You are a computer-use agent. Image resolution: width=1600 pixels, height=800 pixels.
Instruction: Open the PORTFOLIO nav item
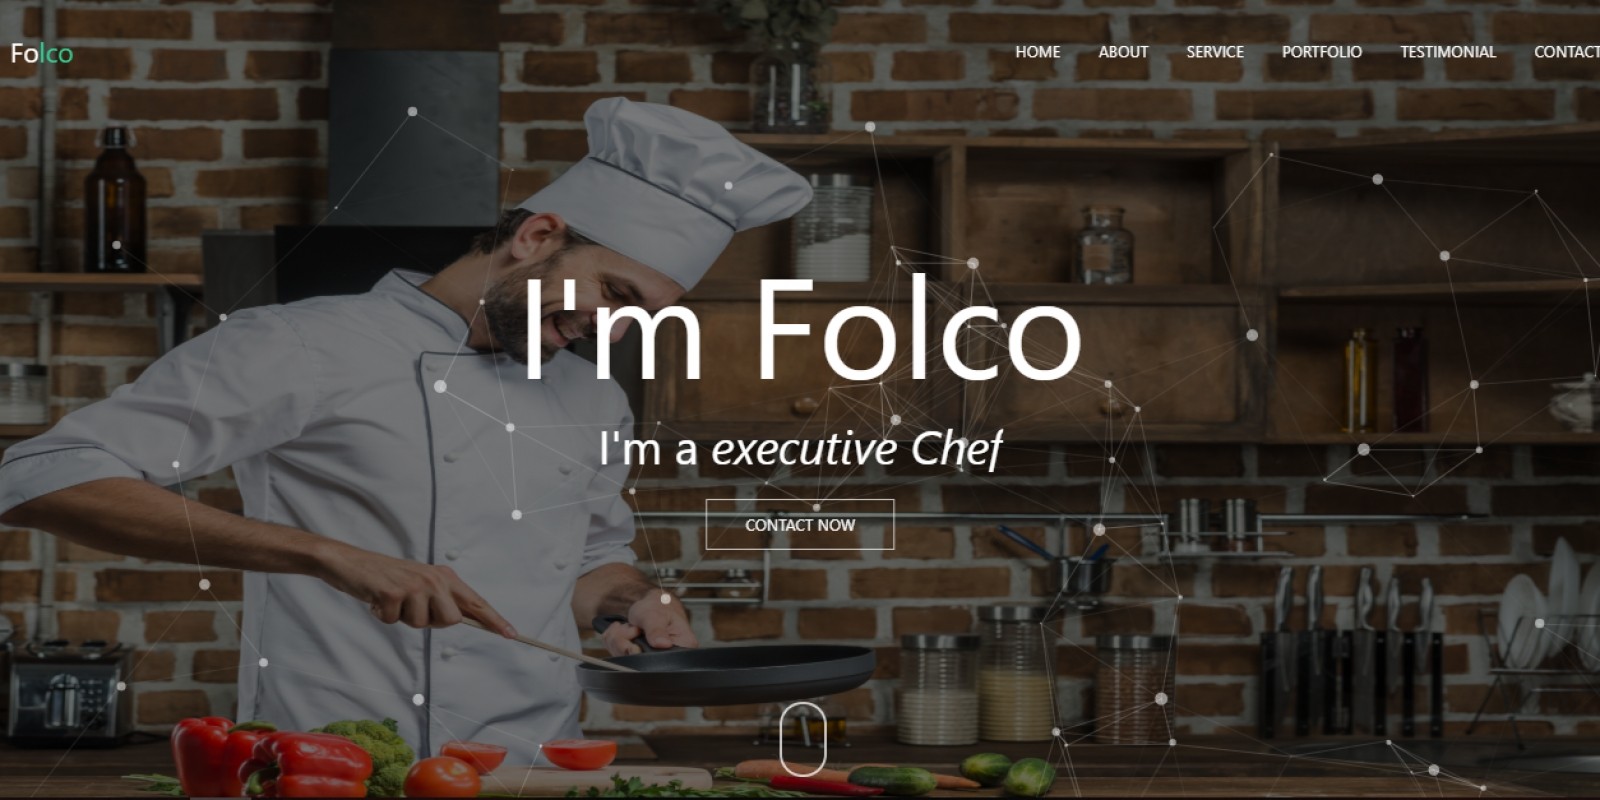click(1322, 52)
